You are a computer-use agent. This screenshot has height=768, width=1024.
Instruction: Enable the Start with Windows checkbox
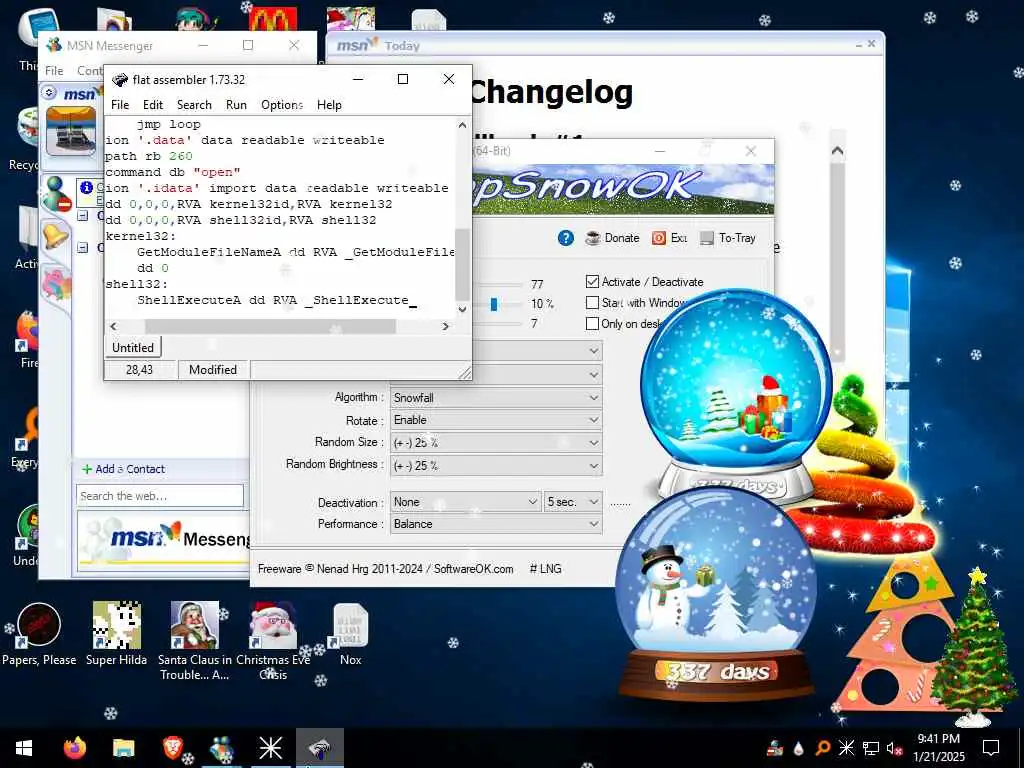(x=592, y=302)
